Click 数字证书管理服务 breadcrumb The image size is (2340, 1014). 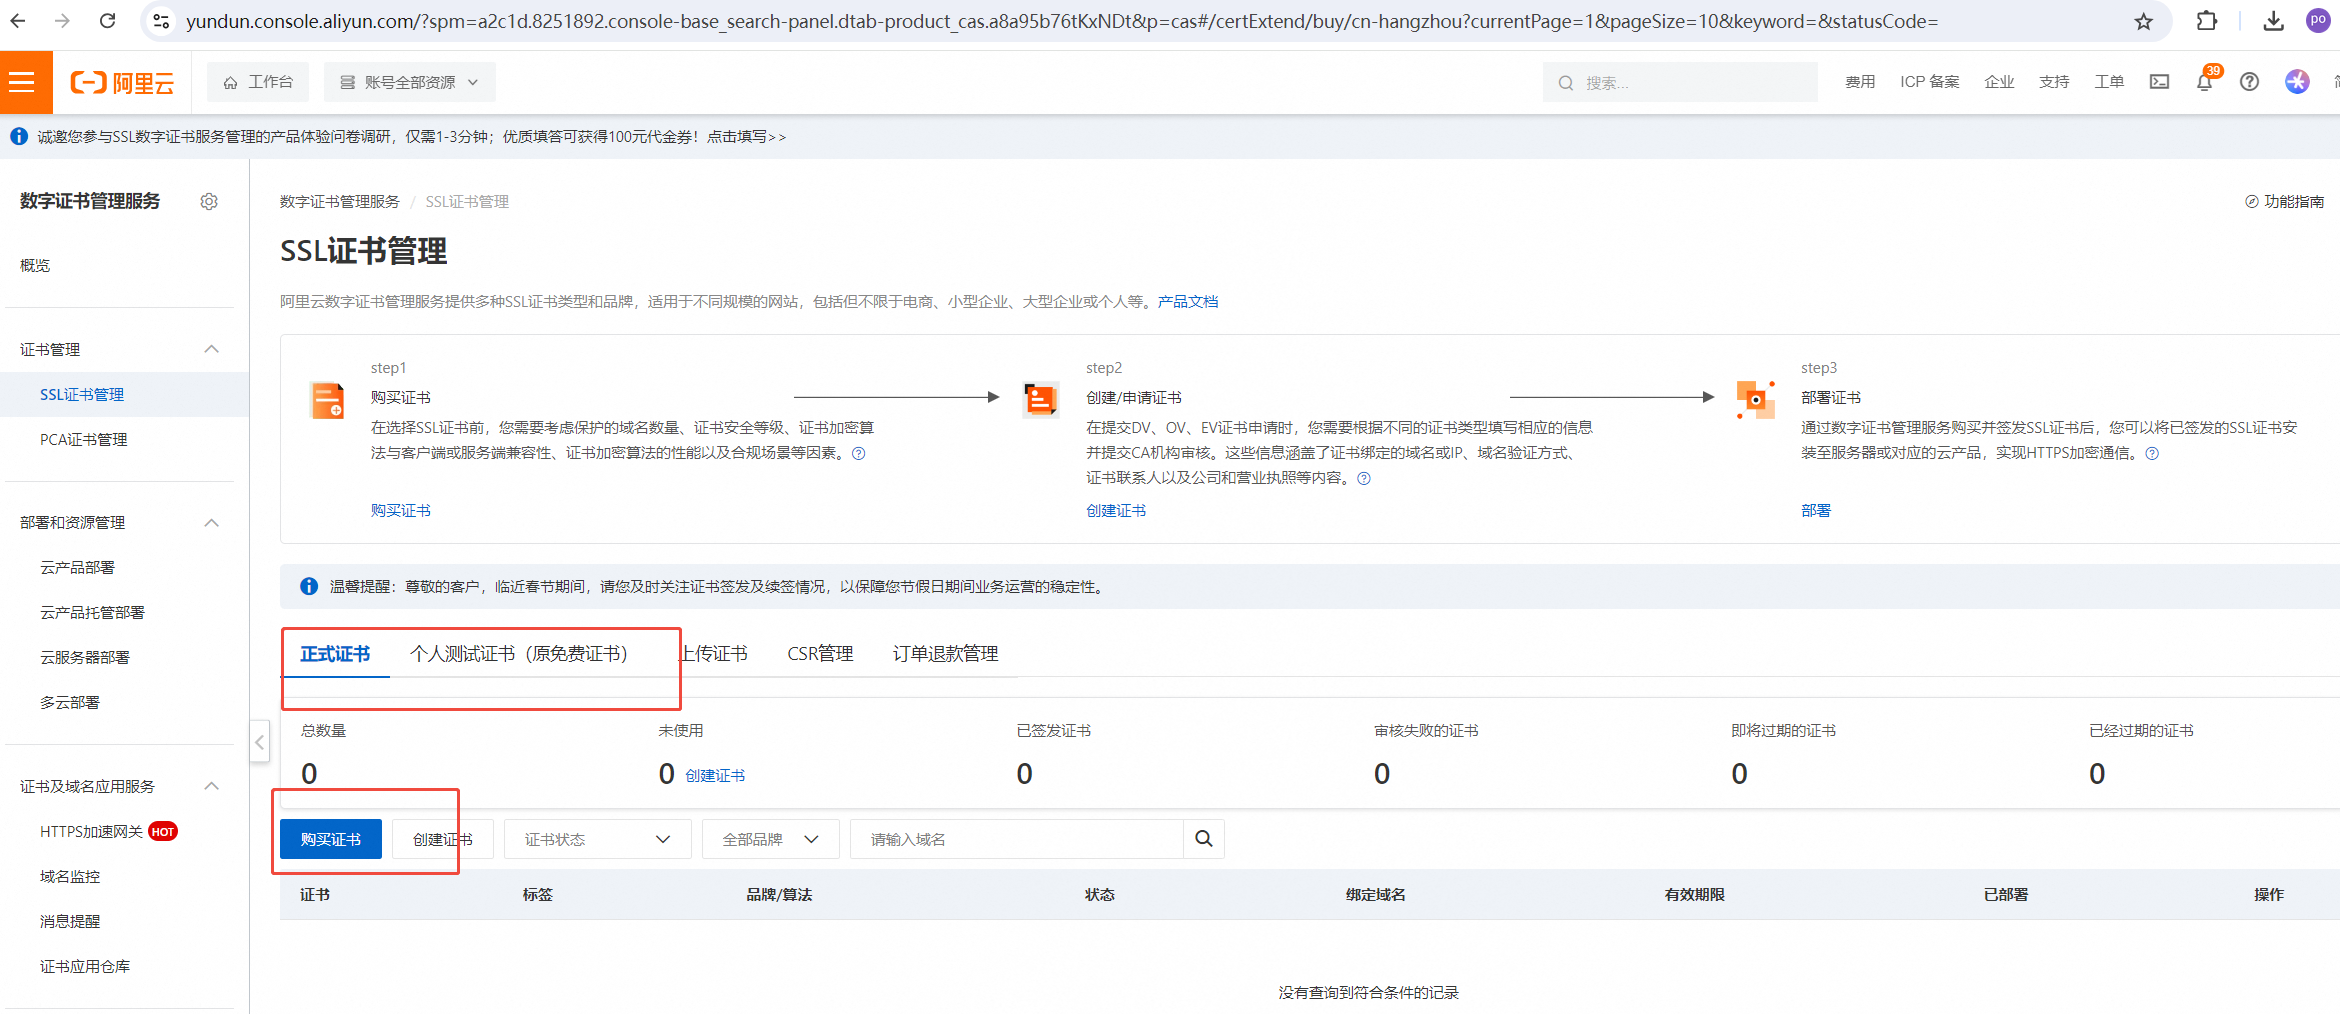[x=340, y=202]
